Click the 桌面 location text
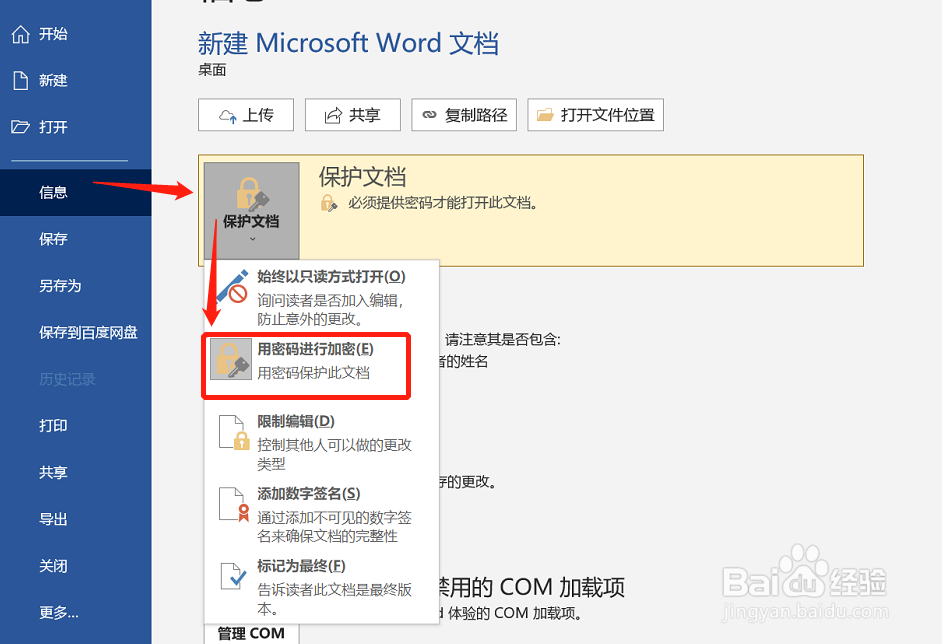Screen dimensions: 942x644 click(x=212, y=70)
